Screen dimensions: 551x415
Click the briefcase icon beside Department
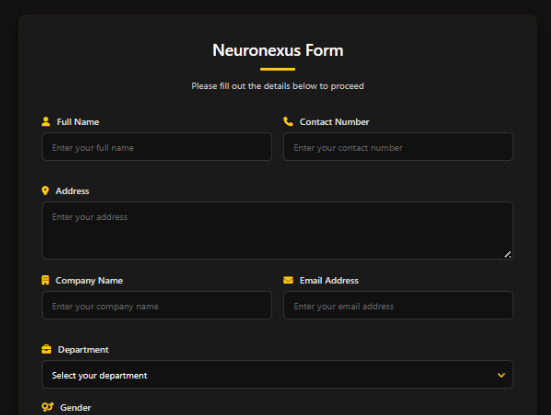point(46,349)
